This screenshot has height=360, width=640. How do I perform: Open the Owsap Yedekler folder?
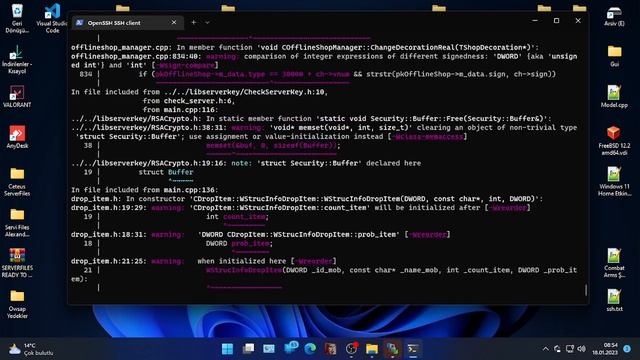pyautogui.click(x=17, y=304)
